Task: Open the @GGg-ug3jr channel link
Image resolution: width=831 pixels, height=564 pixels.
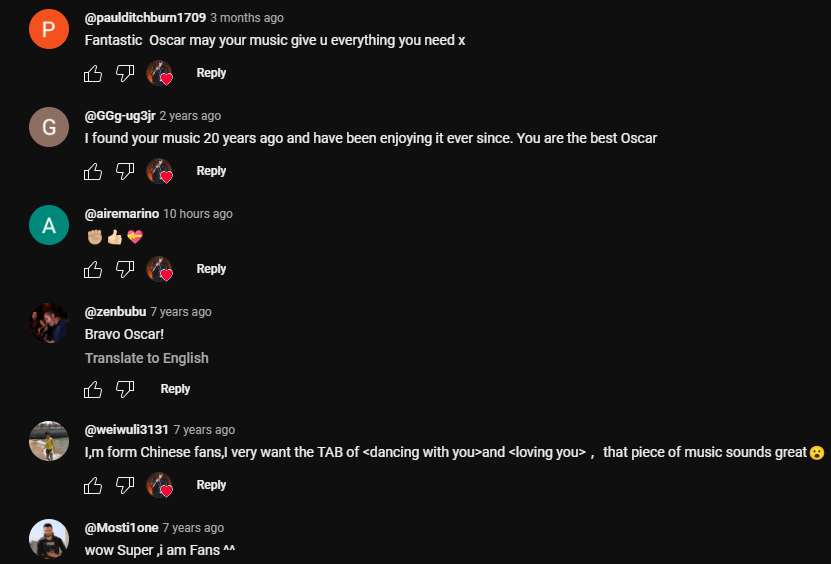Action: coord(120,116)
